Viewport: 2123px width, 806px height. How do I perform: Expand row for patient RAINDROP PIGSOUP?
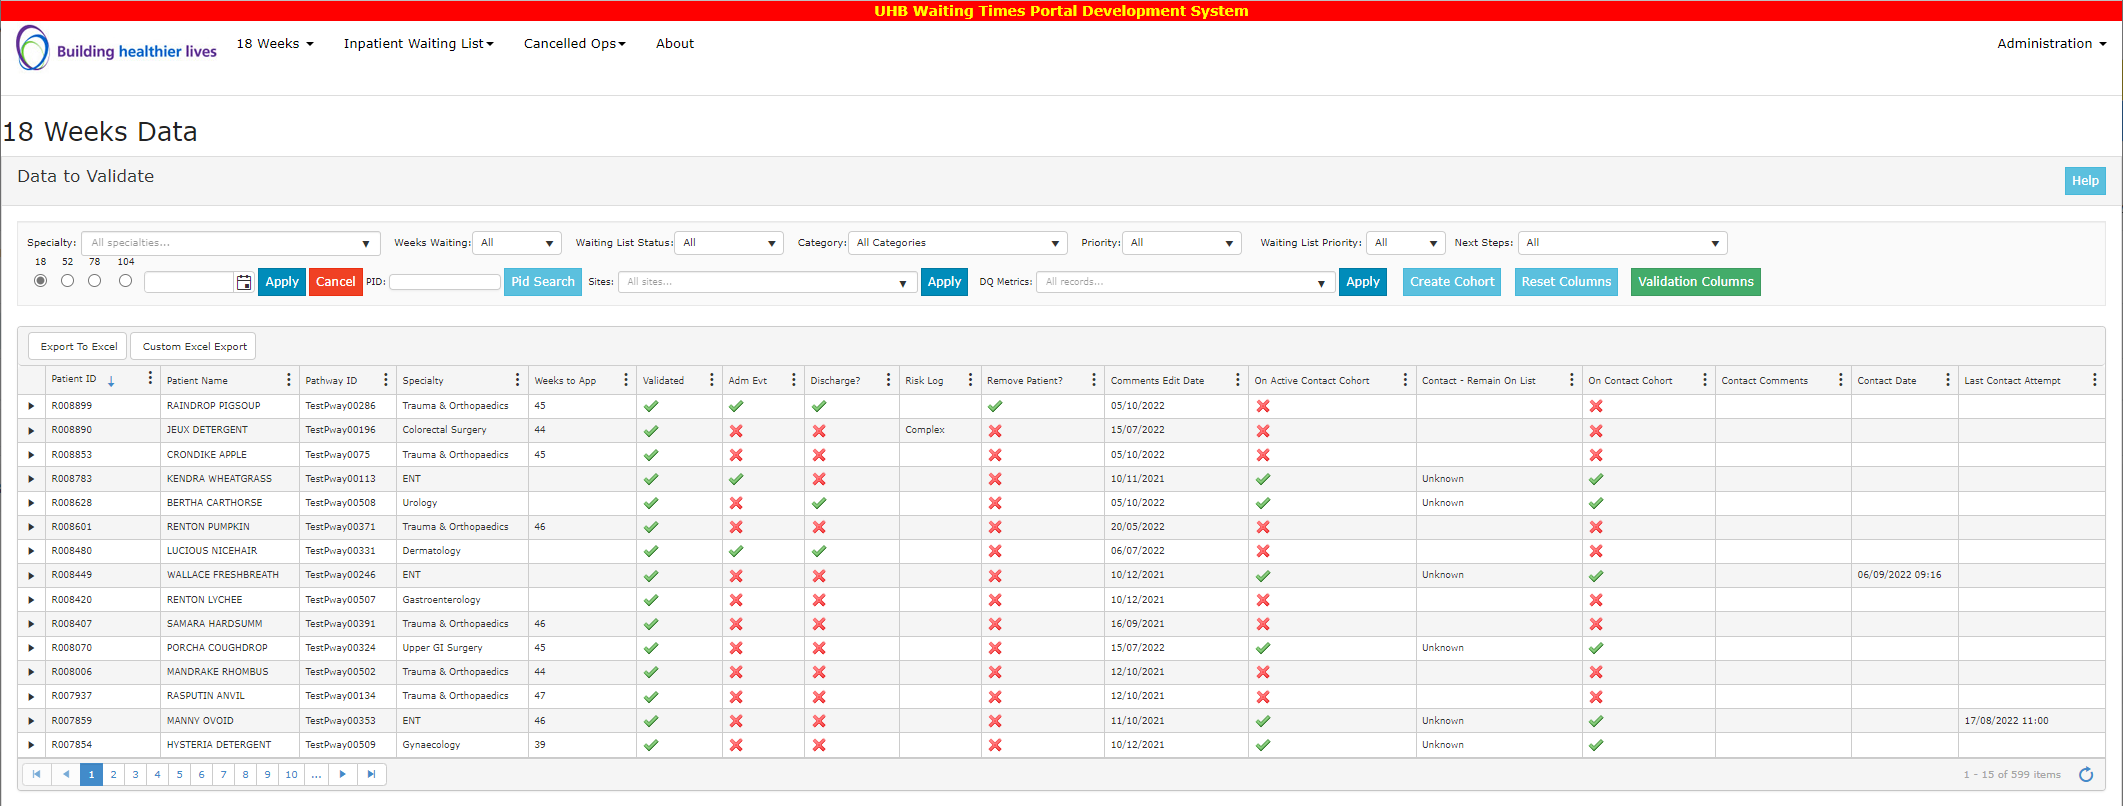tap(31, 406)
